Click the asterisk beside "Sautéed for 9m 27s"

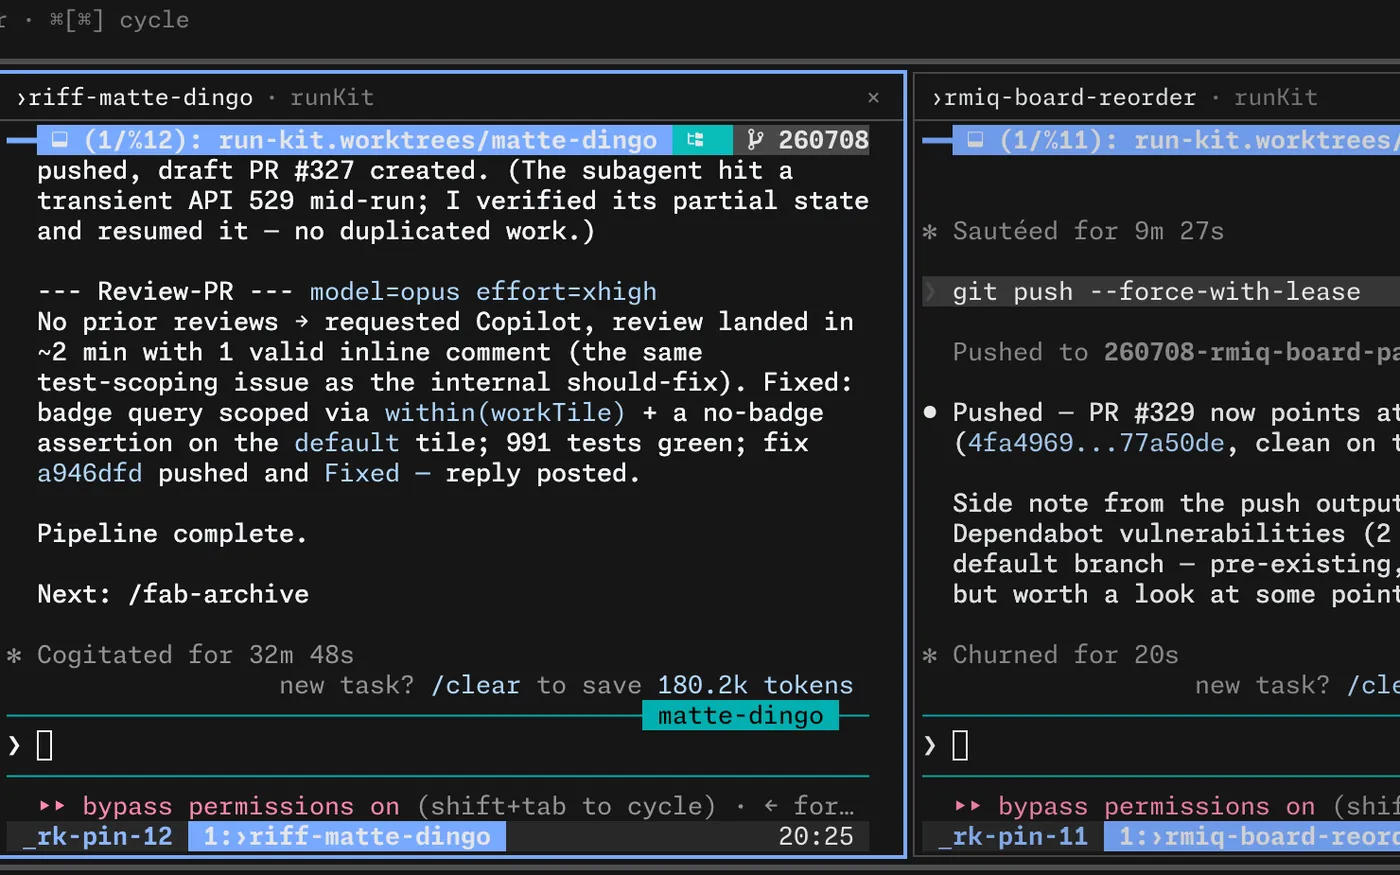click(930, 232)
